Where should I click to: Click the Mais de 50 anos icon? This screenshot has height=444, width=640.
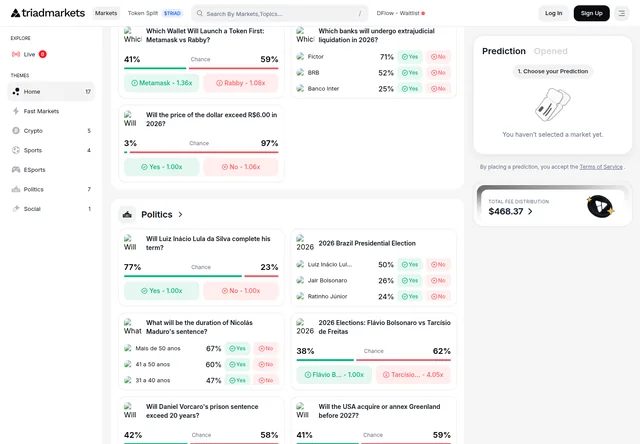(128, 348)
